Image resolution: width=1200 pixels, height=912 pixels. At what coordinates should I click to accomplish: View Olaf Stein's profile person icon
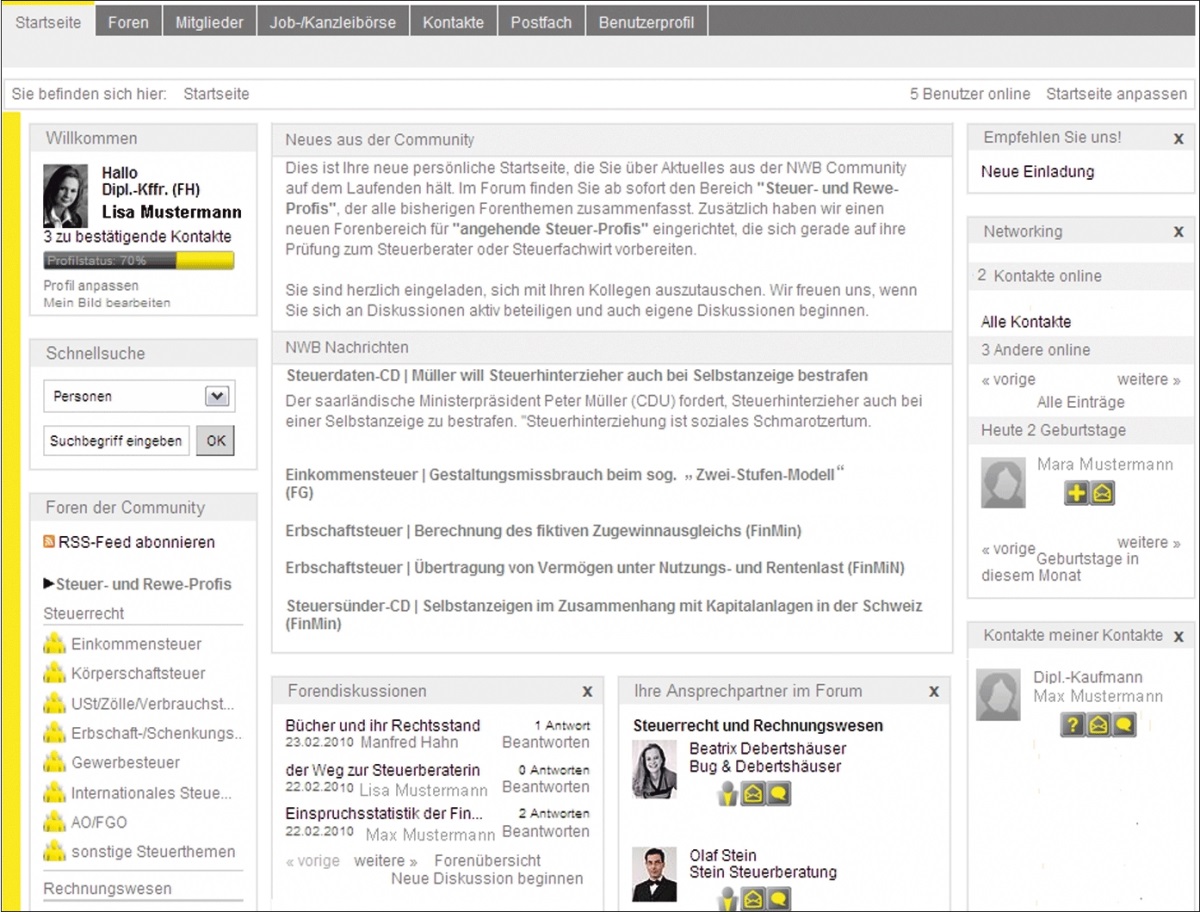coord(728,898)
